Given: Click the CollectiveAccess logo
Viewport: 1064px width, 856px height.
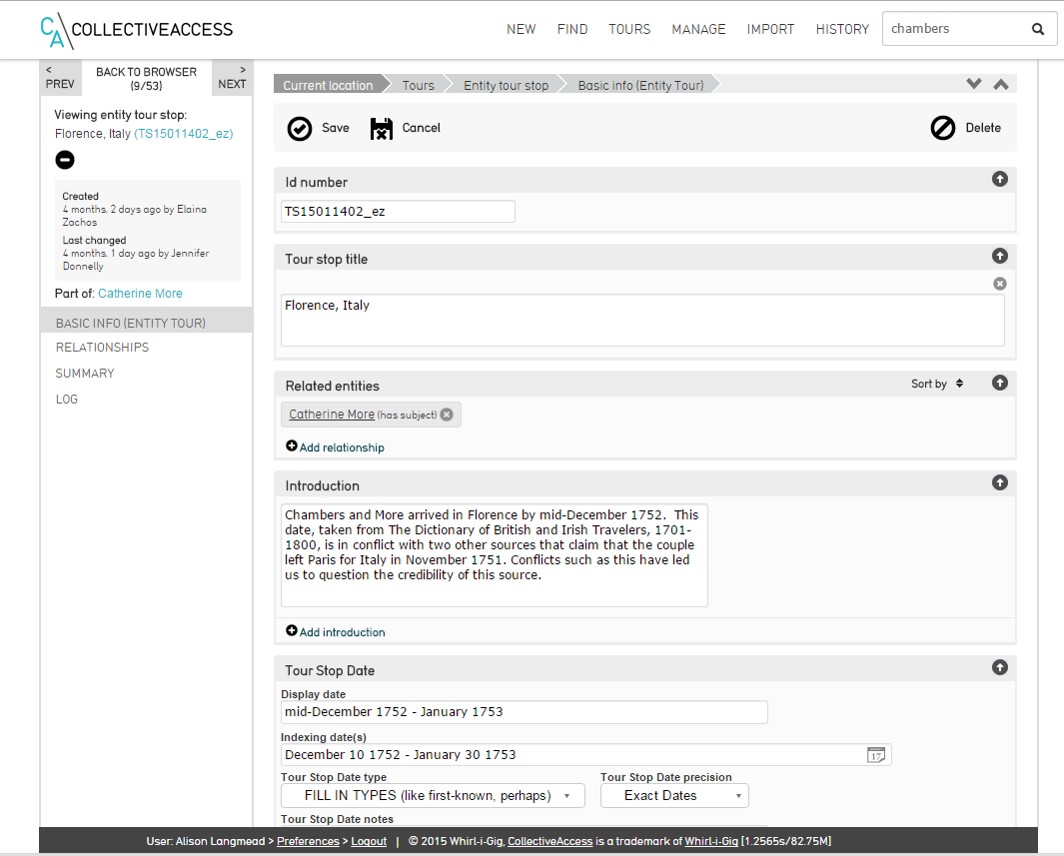Looking at the screenshot, I should click(x=136, y=30).
